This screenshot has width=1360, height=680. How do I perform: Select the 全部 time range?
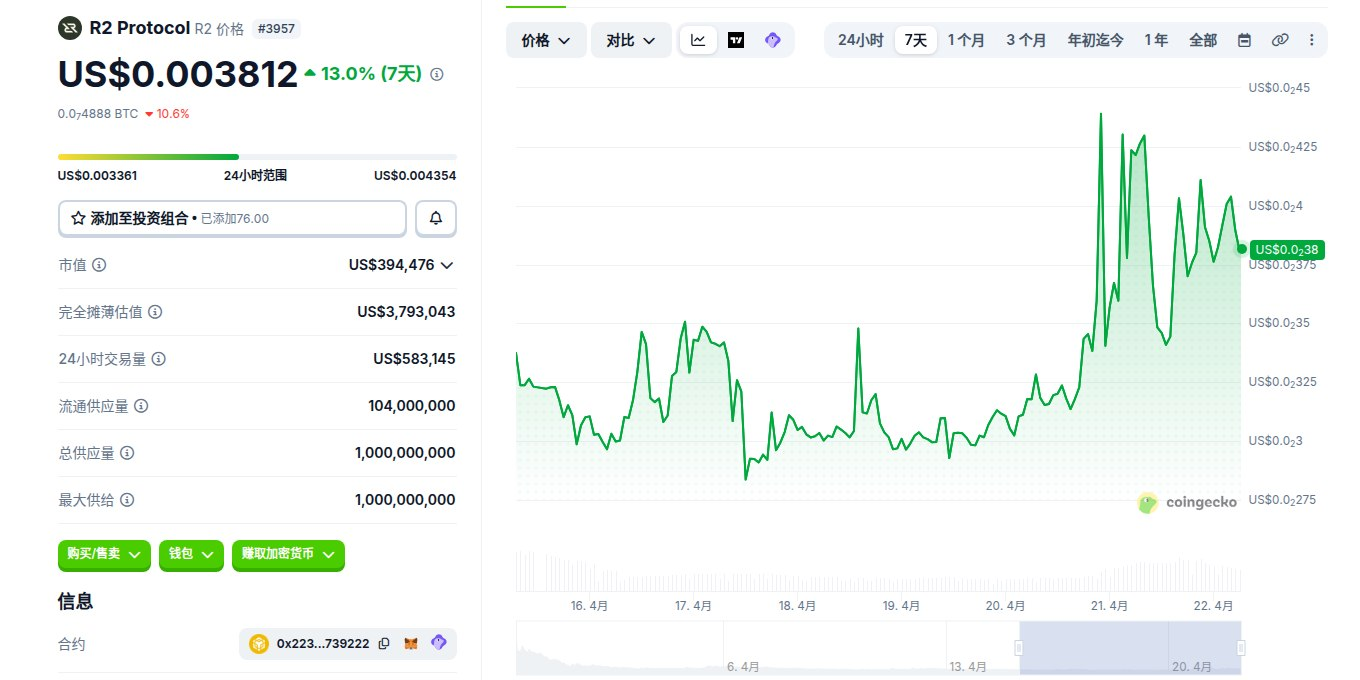click(1203, 40)
